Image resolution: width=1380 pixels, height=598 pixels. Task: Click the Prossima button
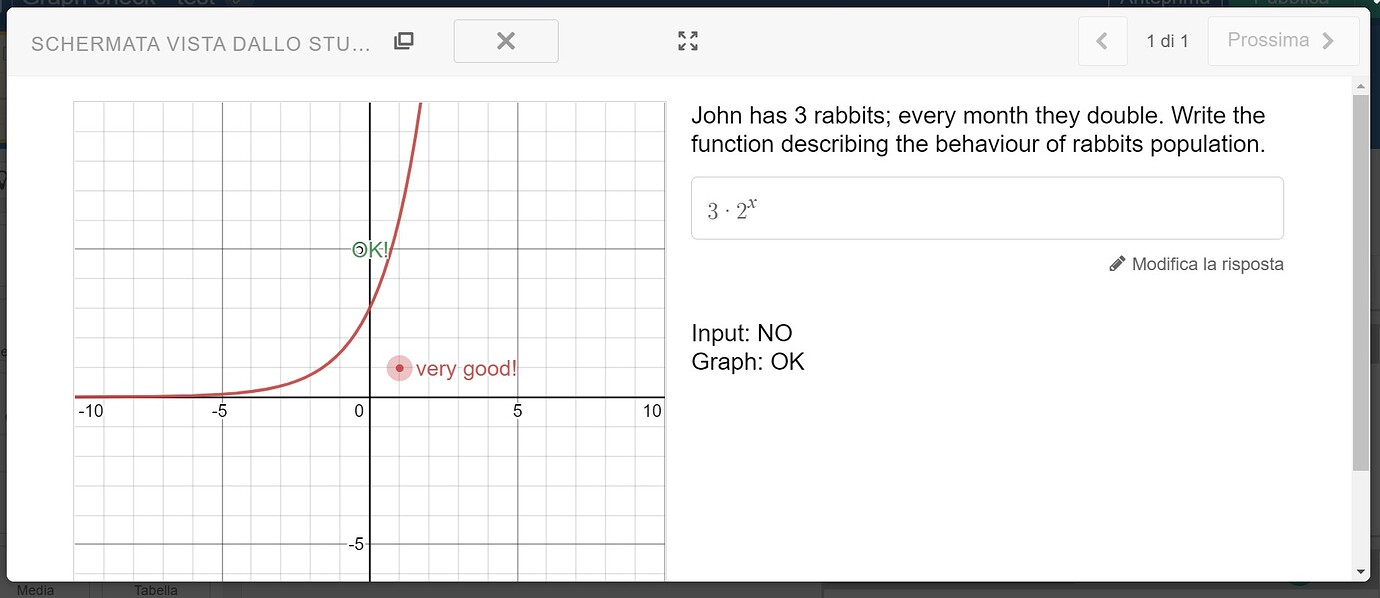[x=1283, y=40]
